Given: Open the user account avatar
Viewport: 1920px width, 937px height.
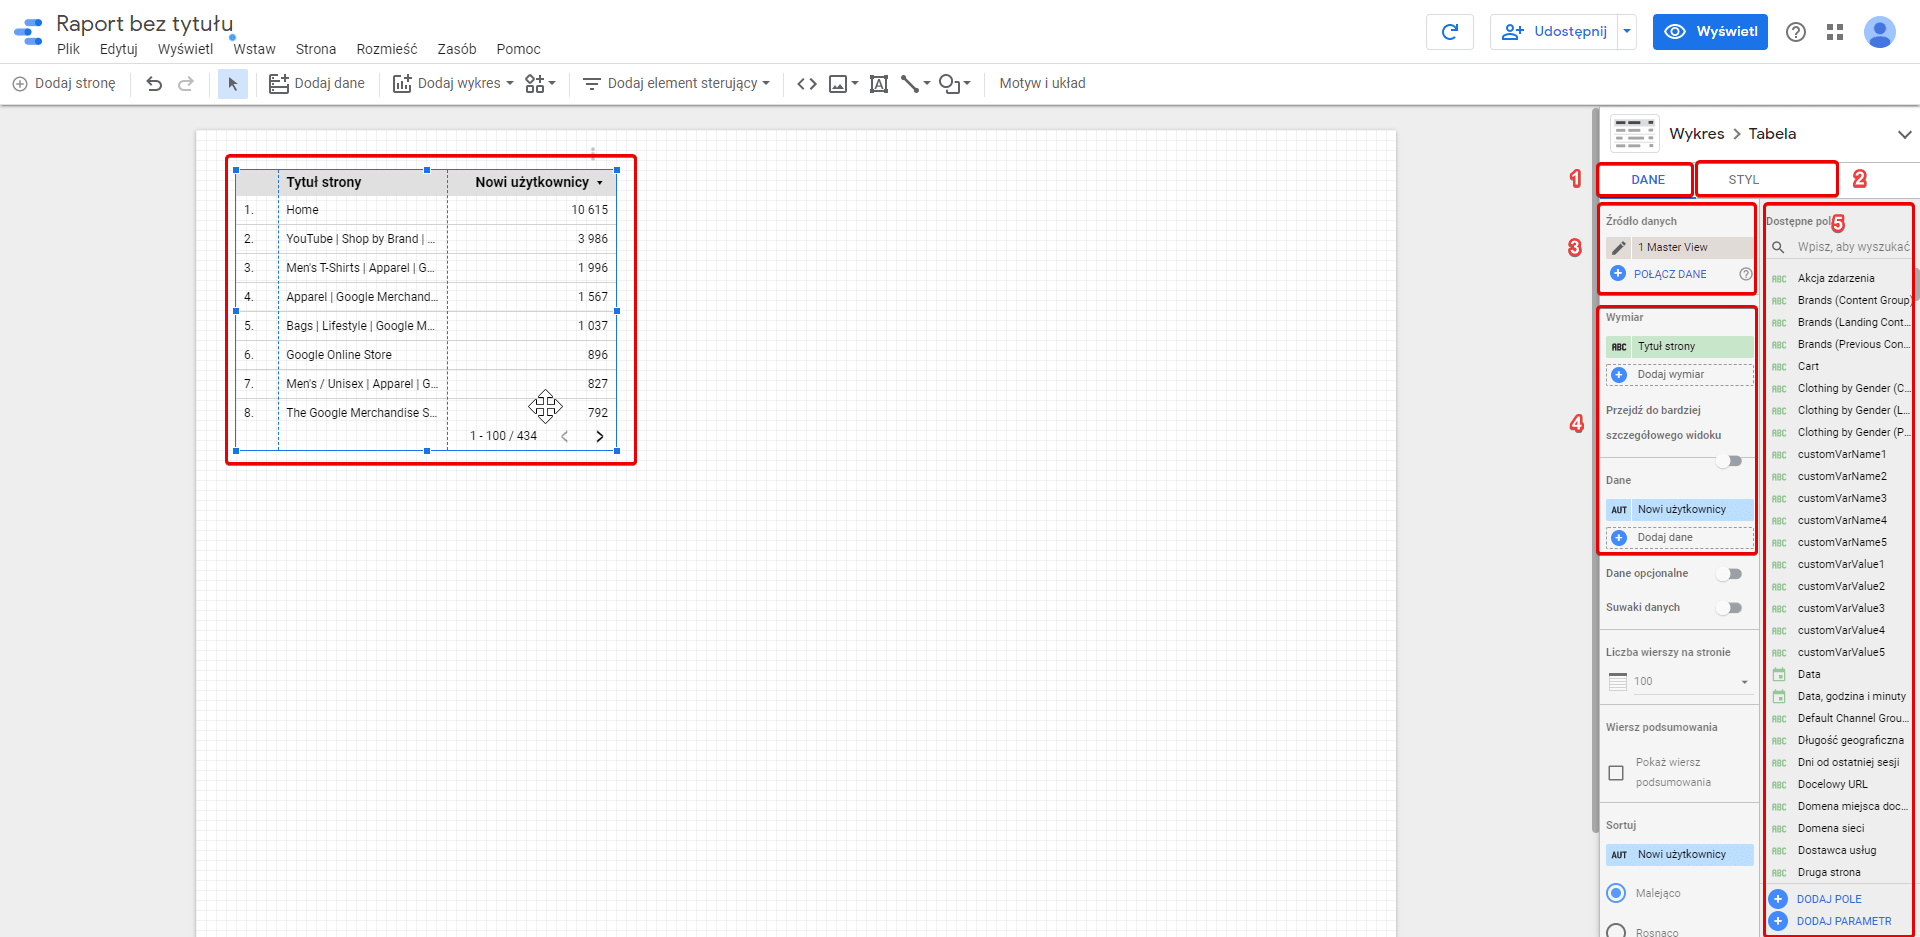Looking at the screenshot, I should click(1880, 32).
